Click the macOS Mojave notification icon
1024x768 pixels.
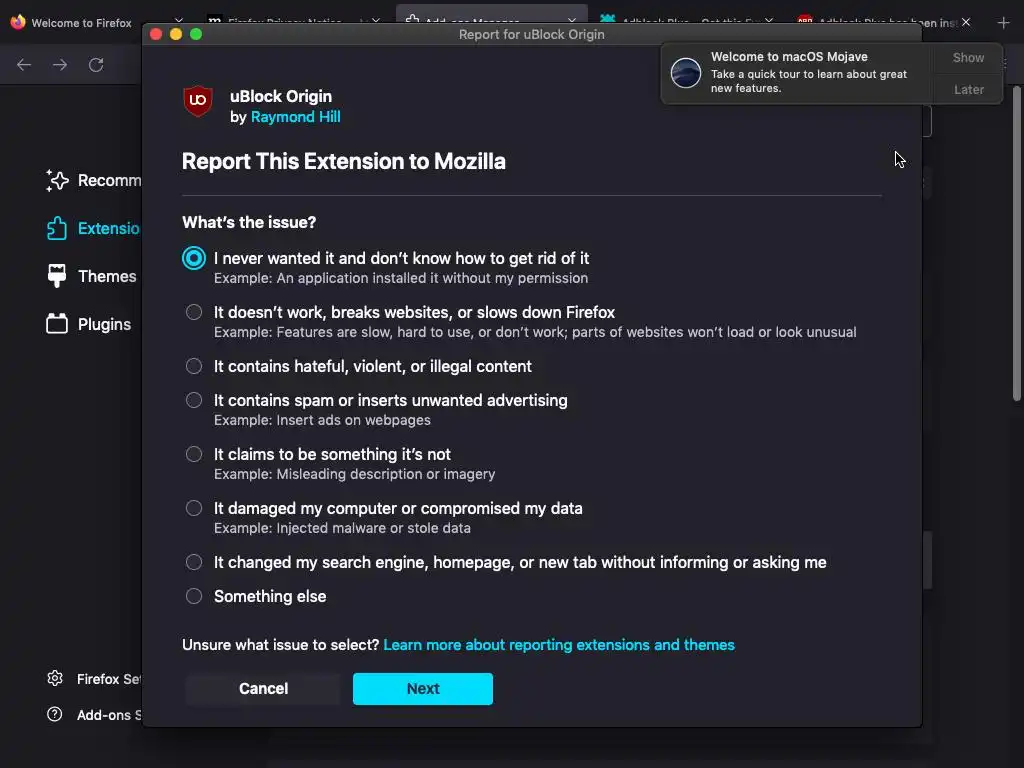686,72
